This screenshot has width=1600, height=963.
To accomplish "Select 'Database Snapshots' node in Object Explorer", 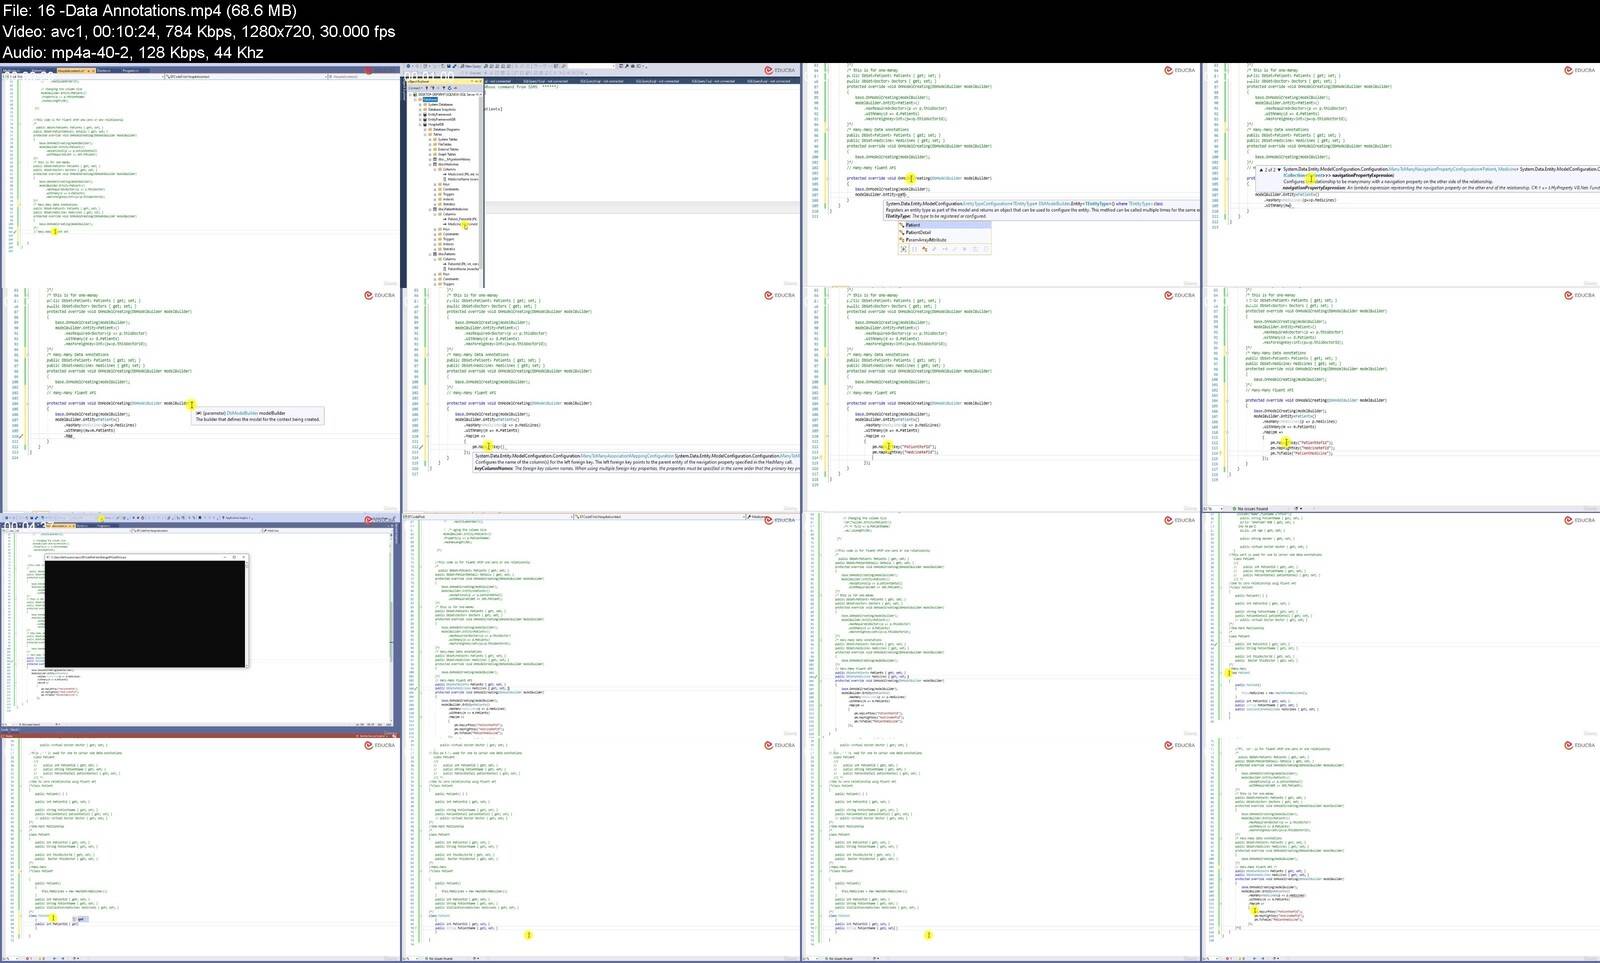I will [x=442, y=110].
